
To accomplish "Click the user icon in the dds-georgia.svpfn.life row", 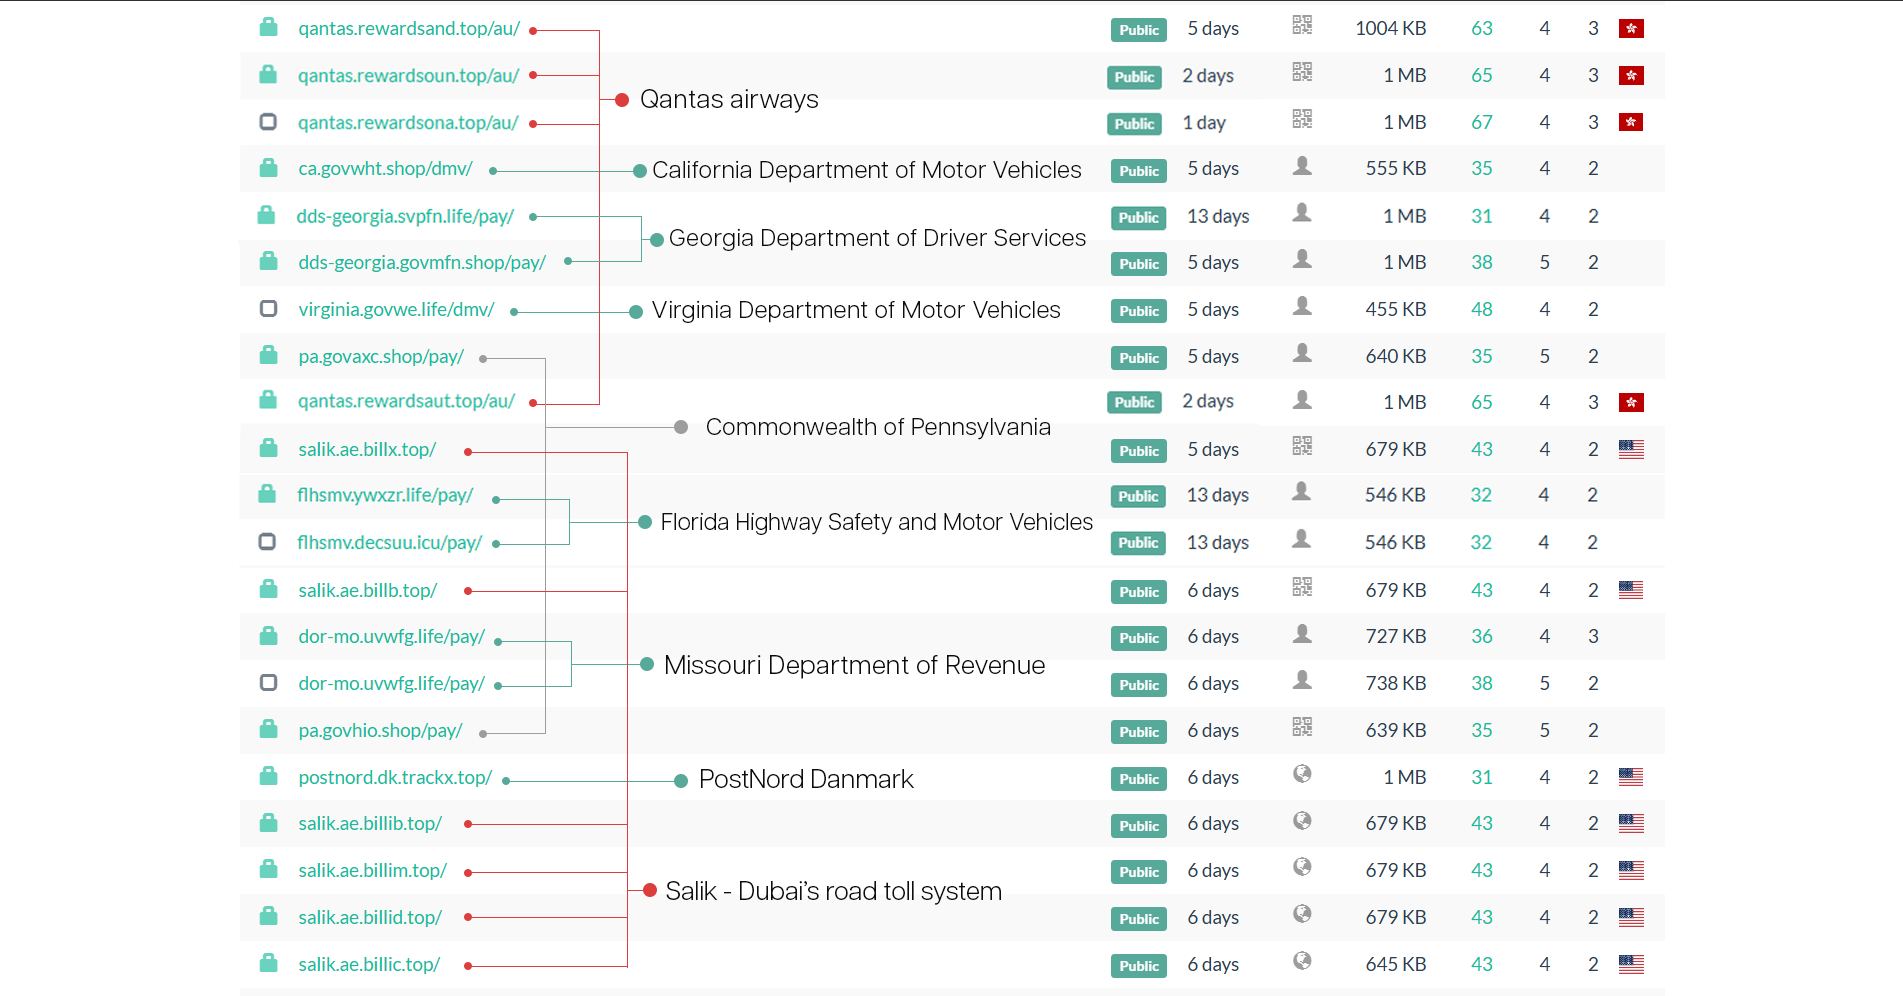I will (1302, 213).
